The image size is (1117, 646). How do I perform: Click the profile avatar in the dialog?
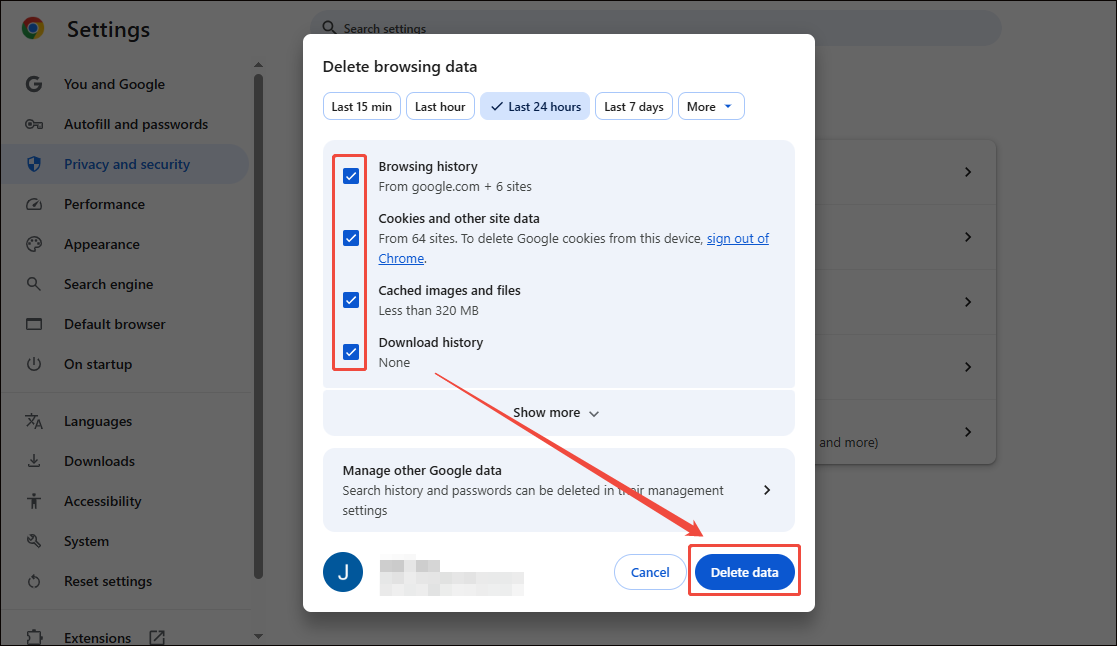[x=343, y=571]
